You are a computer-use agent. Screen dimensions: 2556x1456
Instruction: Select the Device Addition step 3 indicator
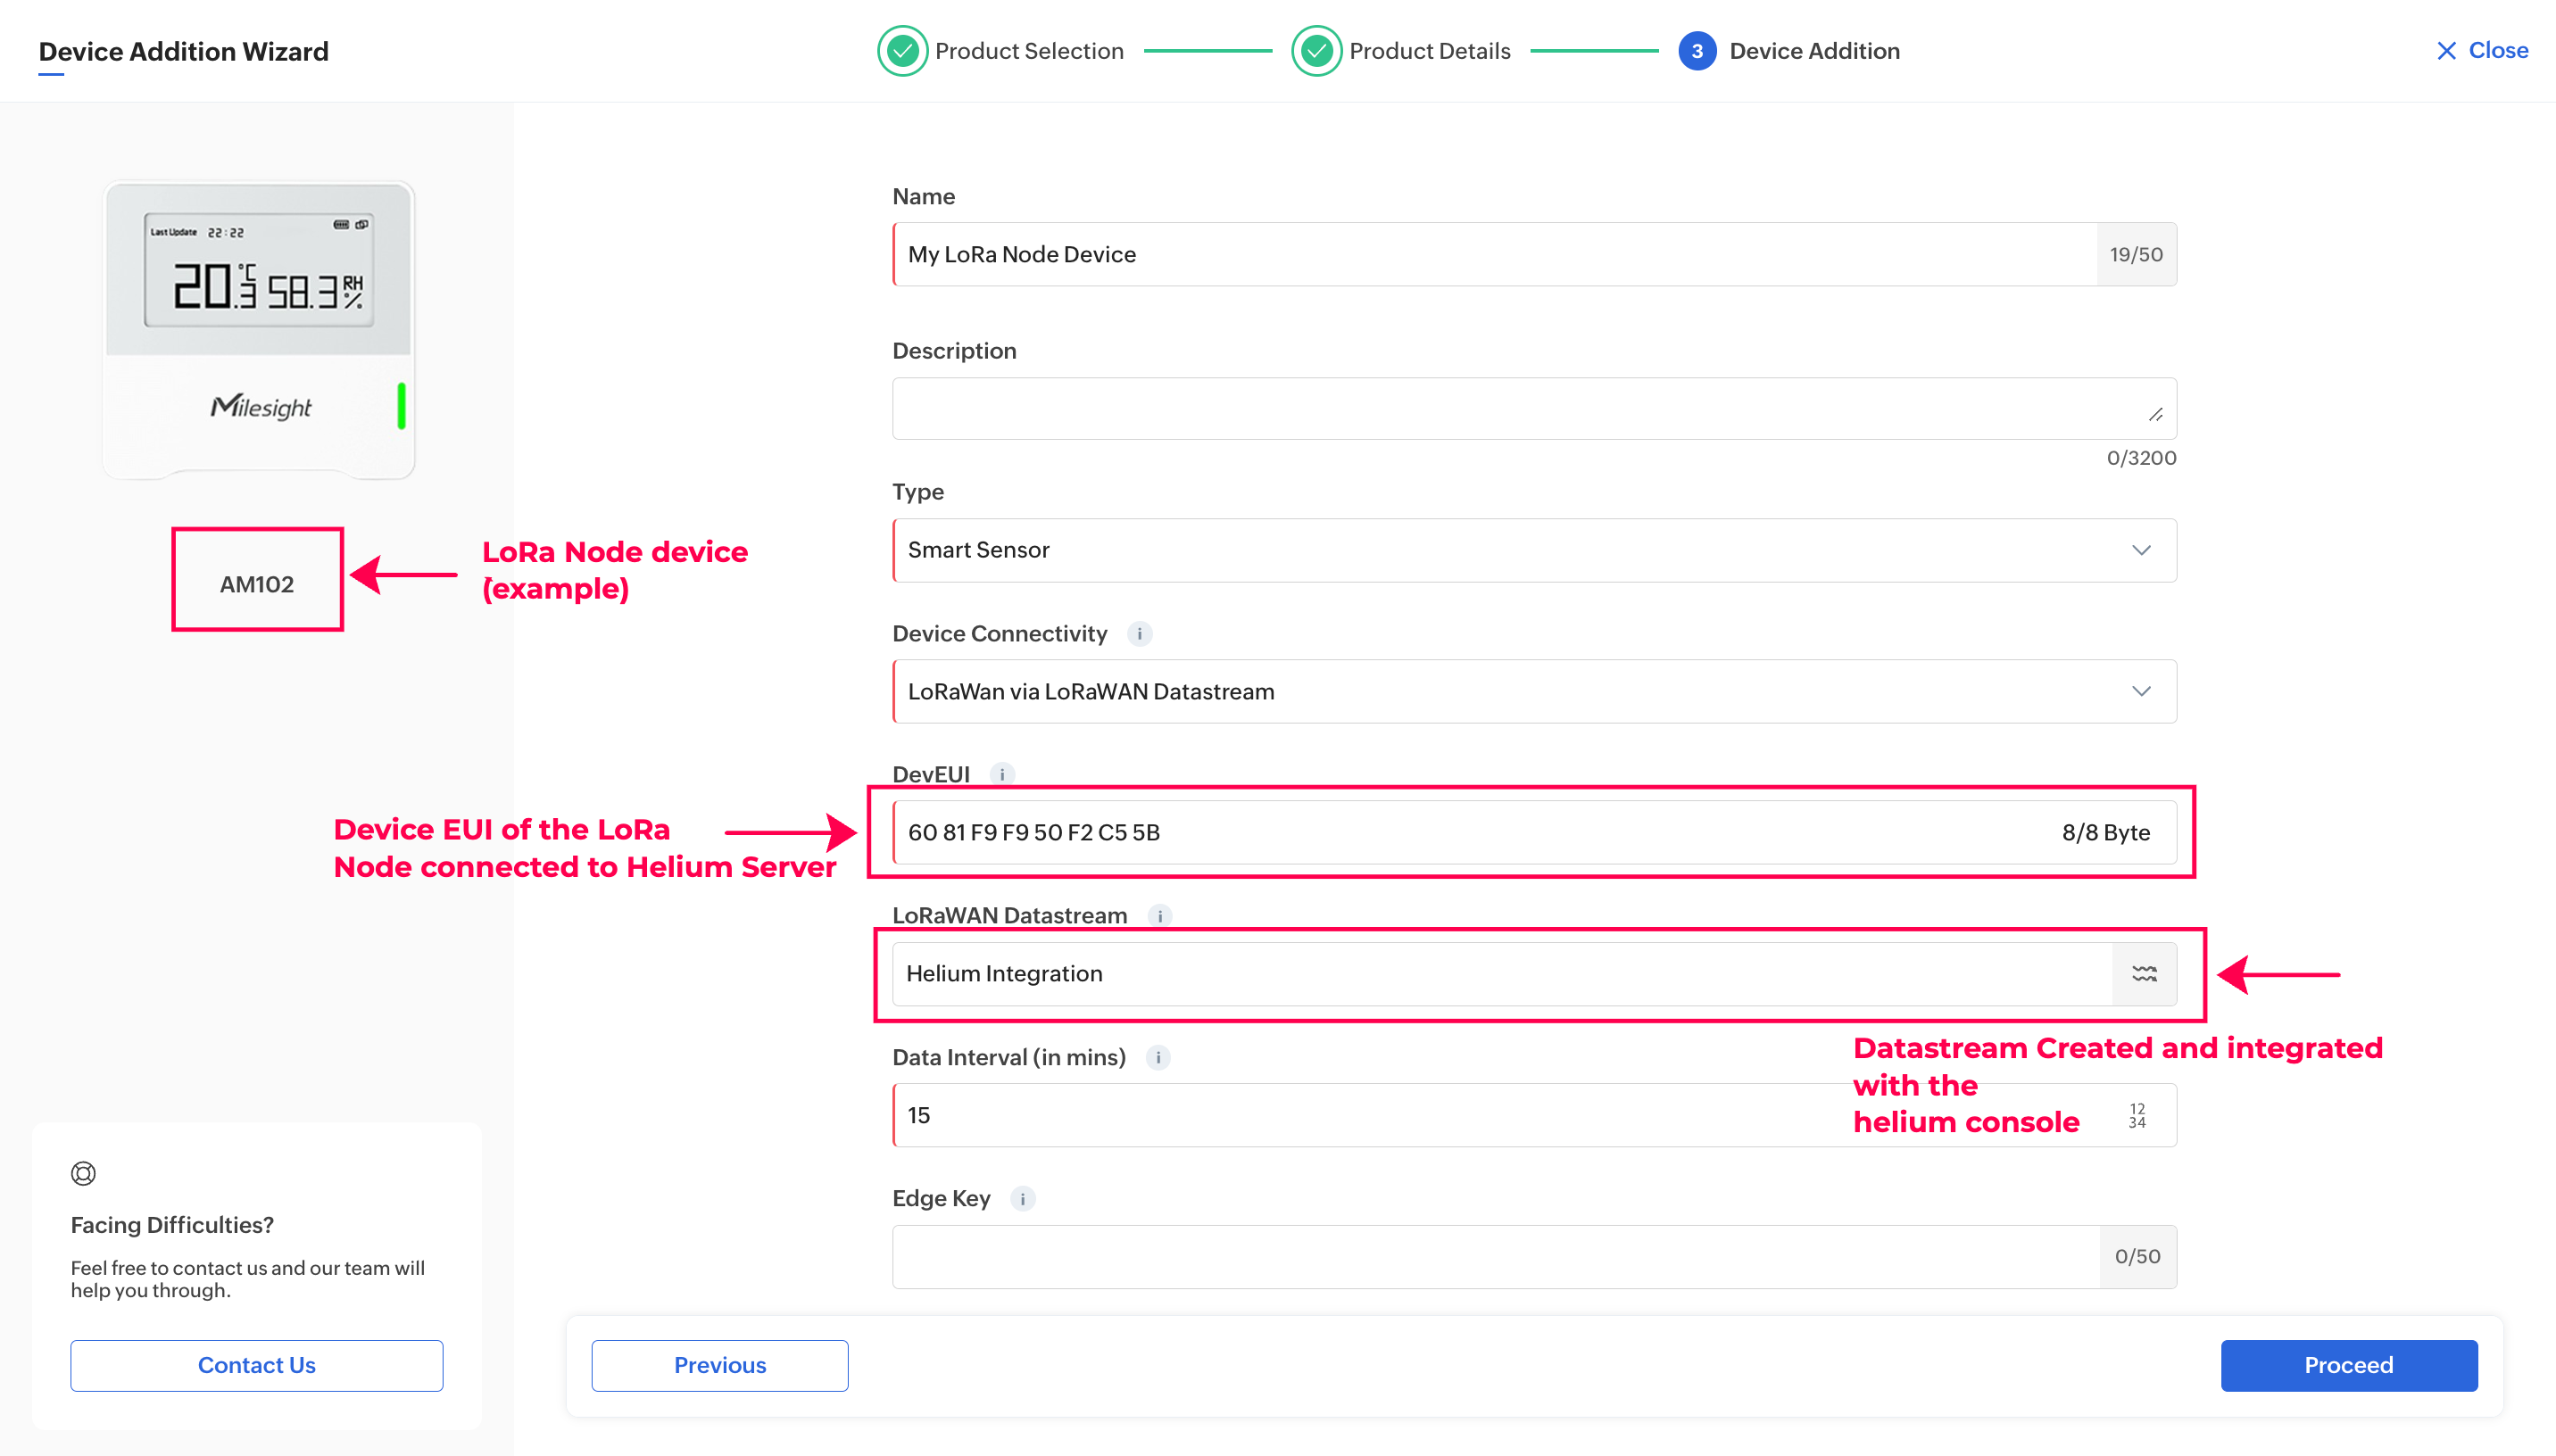1696,51
